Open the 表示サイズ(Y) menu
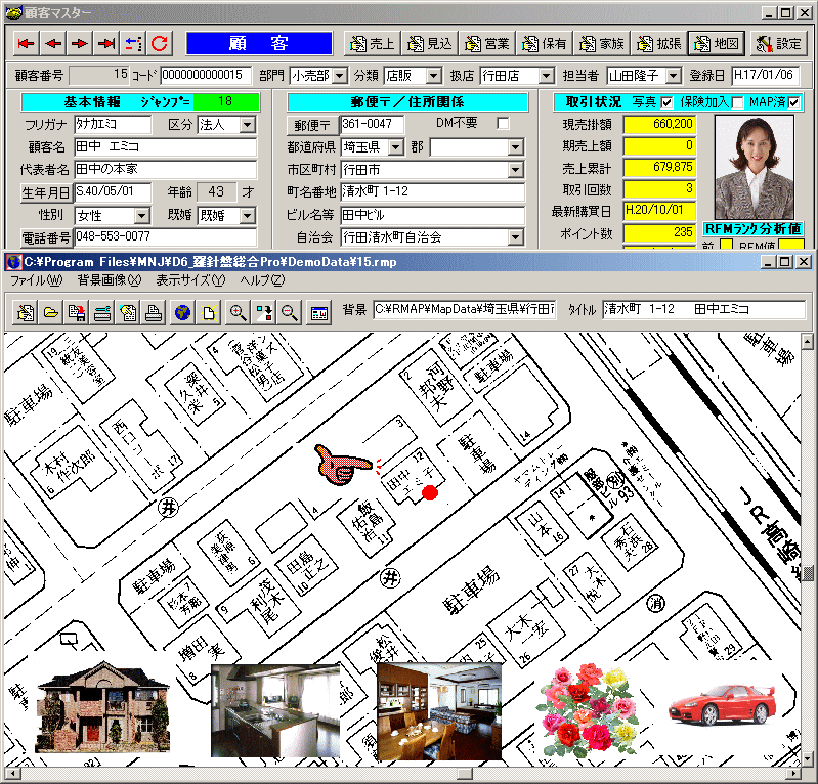 tap(190, 281)
